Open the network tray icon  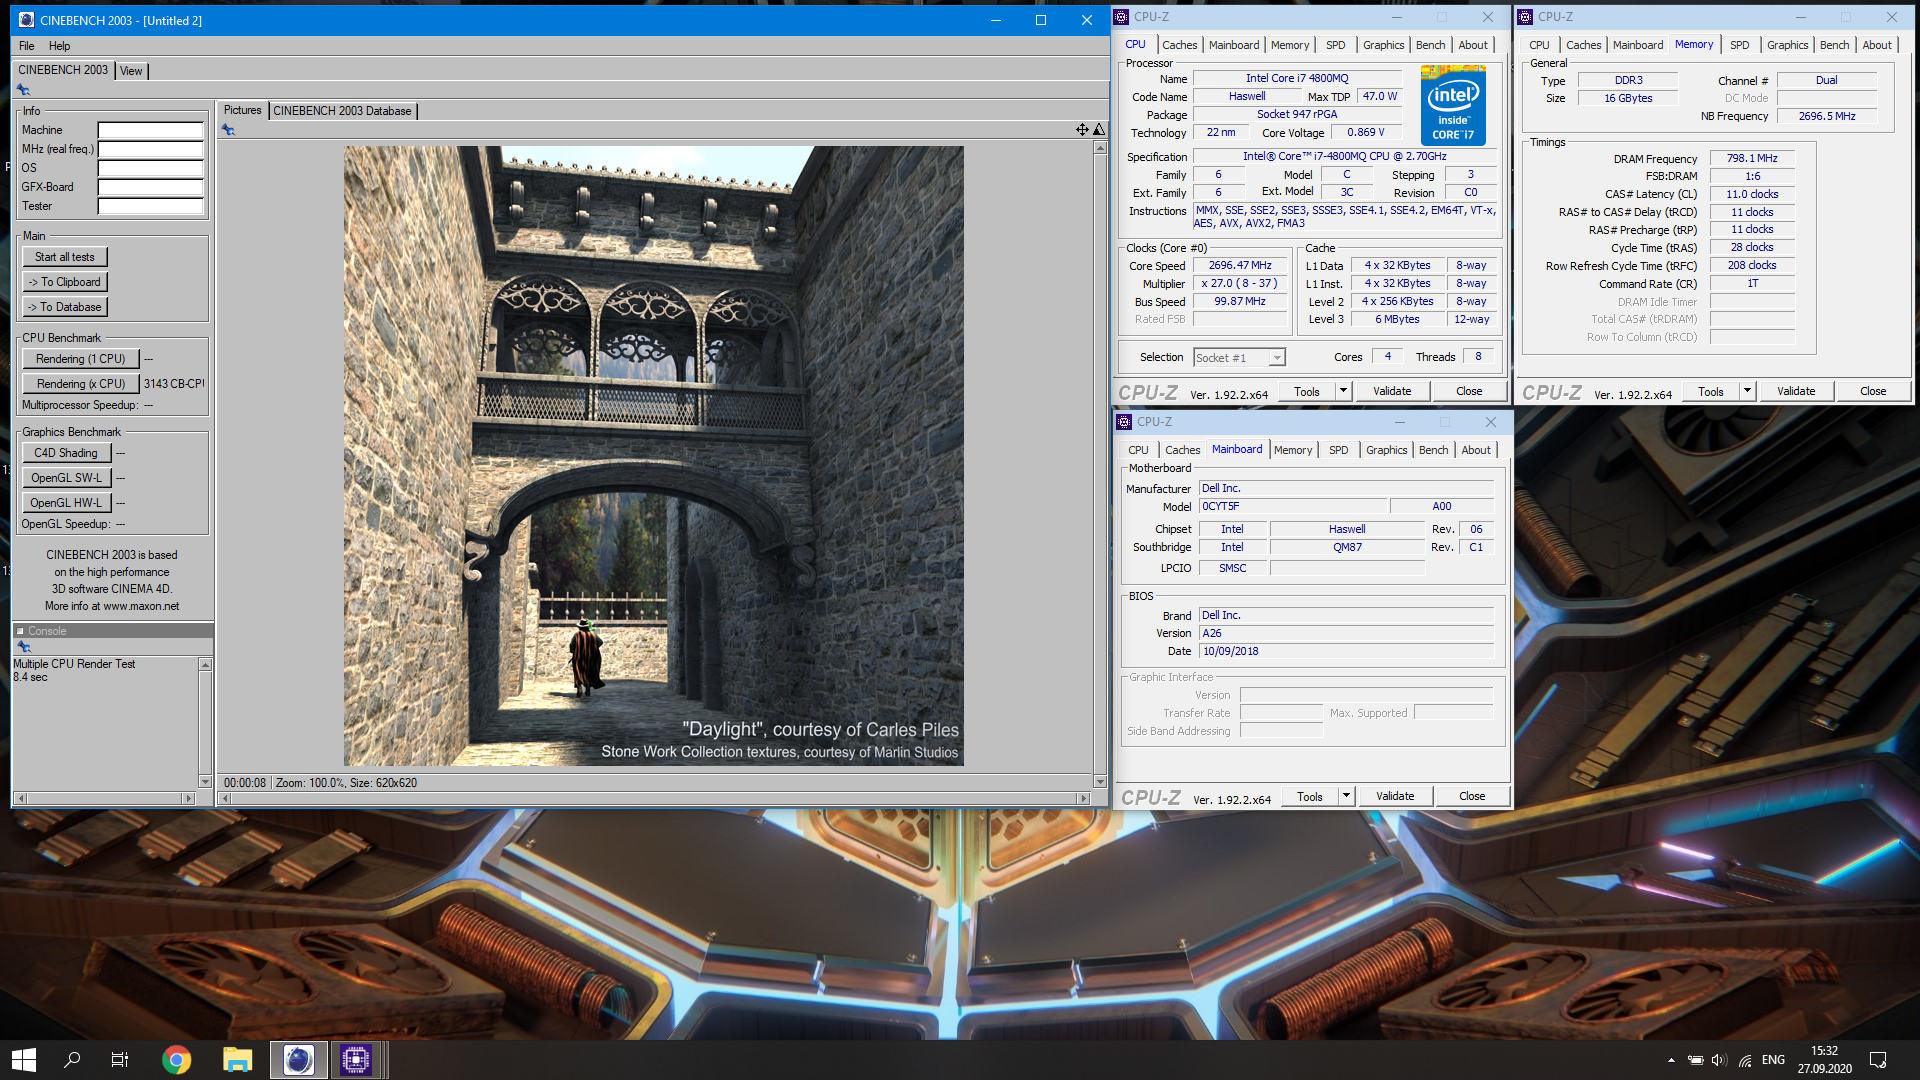coord(1745,1060)
